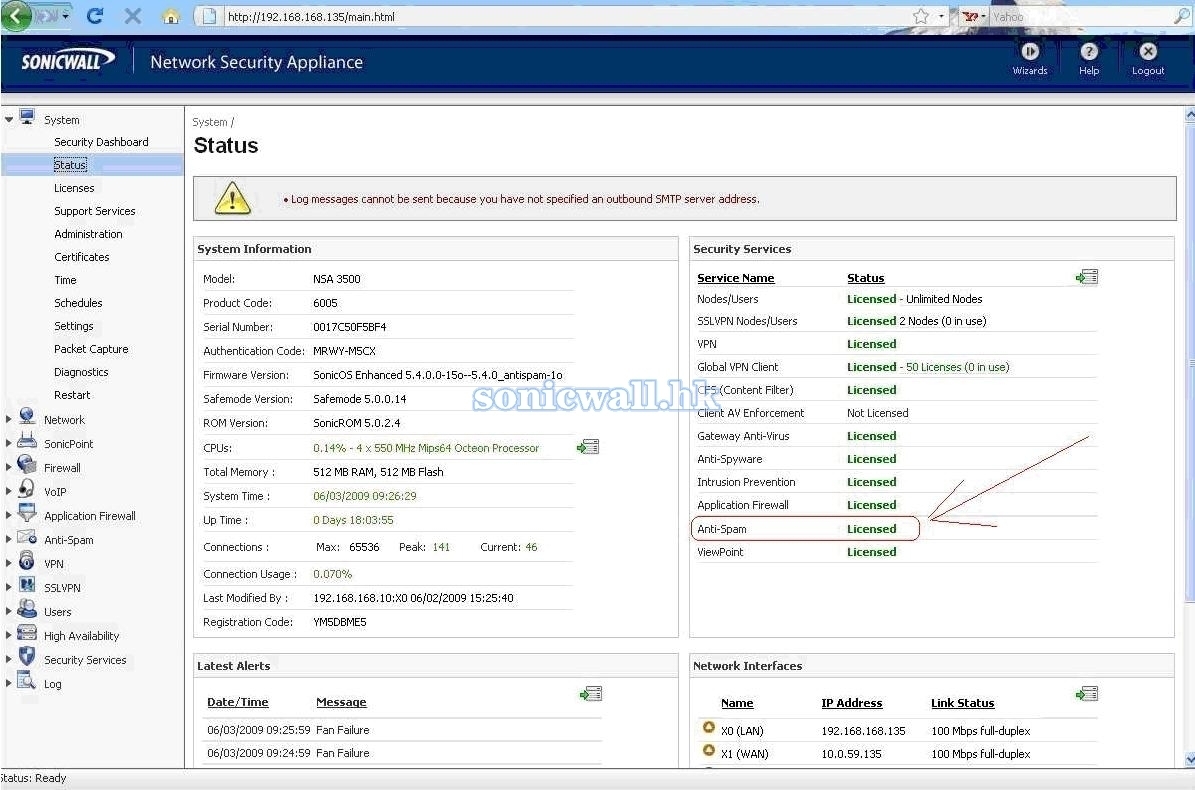Image resolution: width=1195 pixels, height=790 pixels.
Task: Go back with the browser back button
Action: coord(15,16)
